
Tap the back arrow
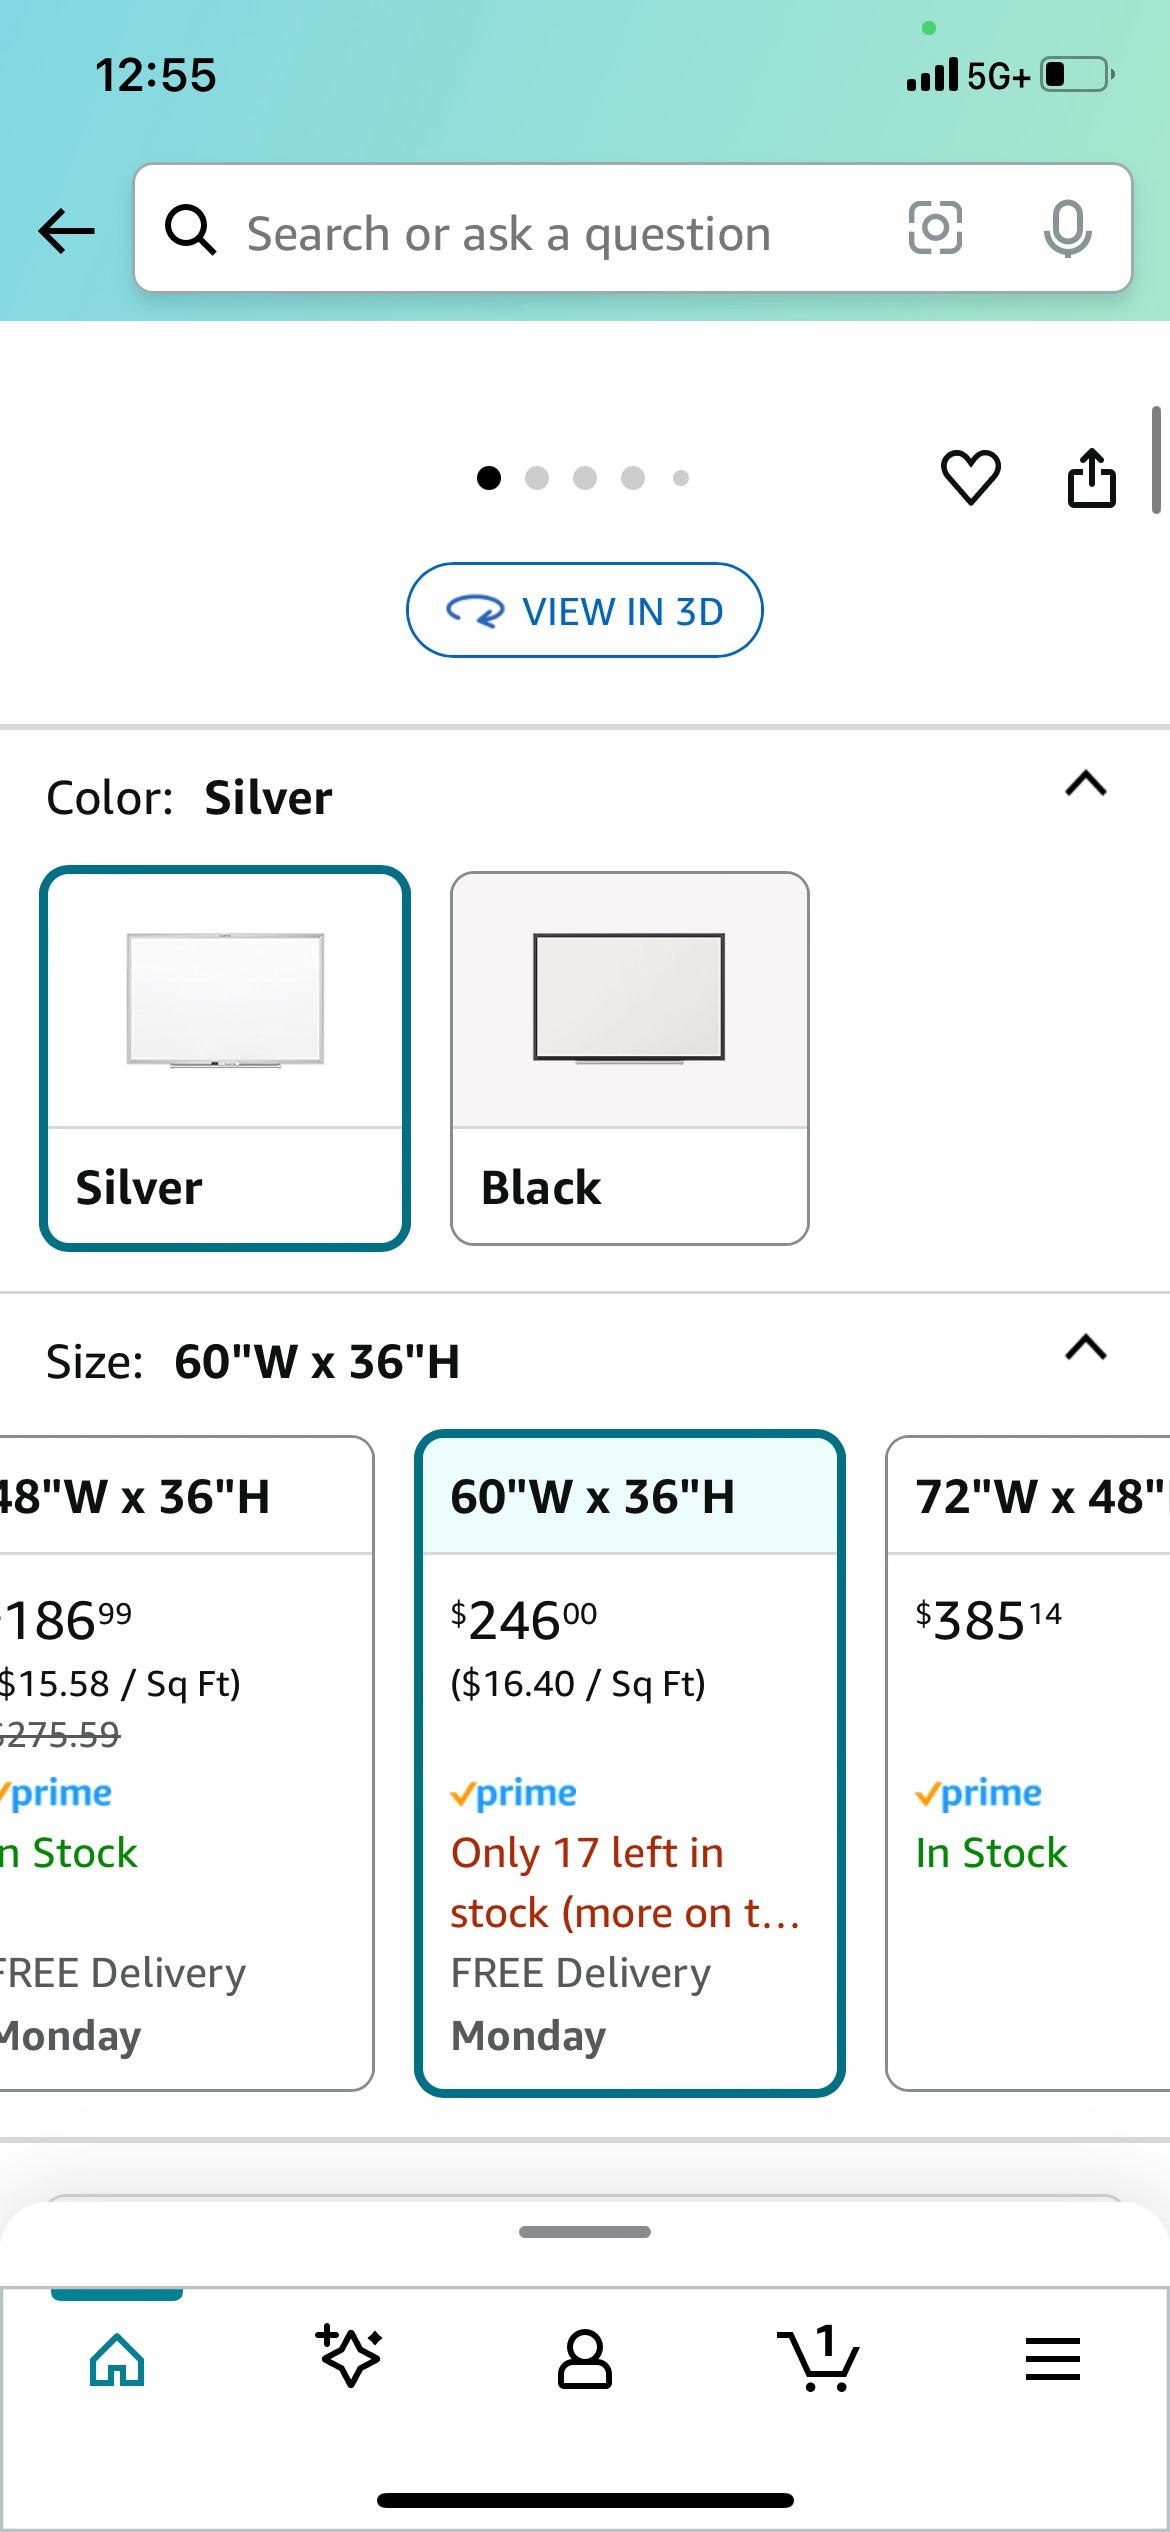pos(66,231)
